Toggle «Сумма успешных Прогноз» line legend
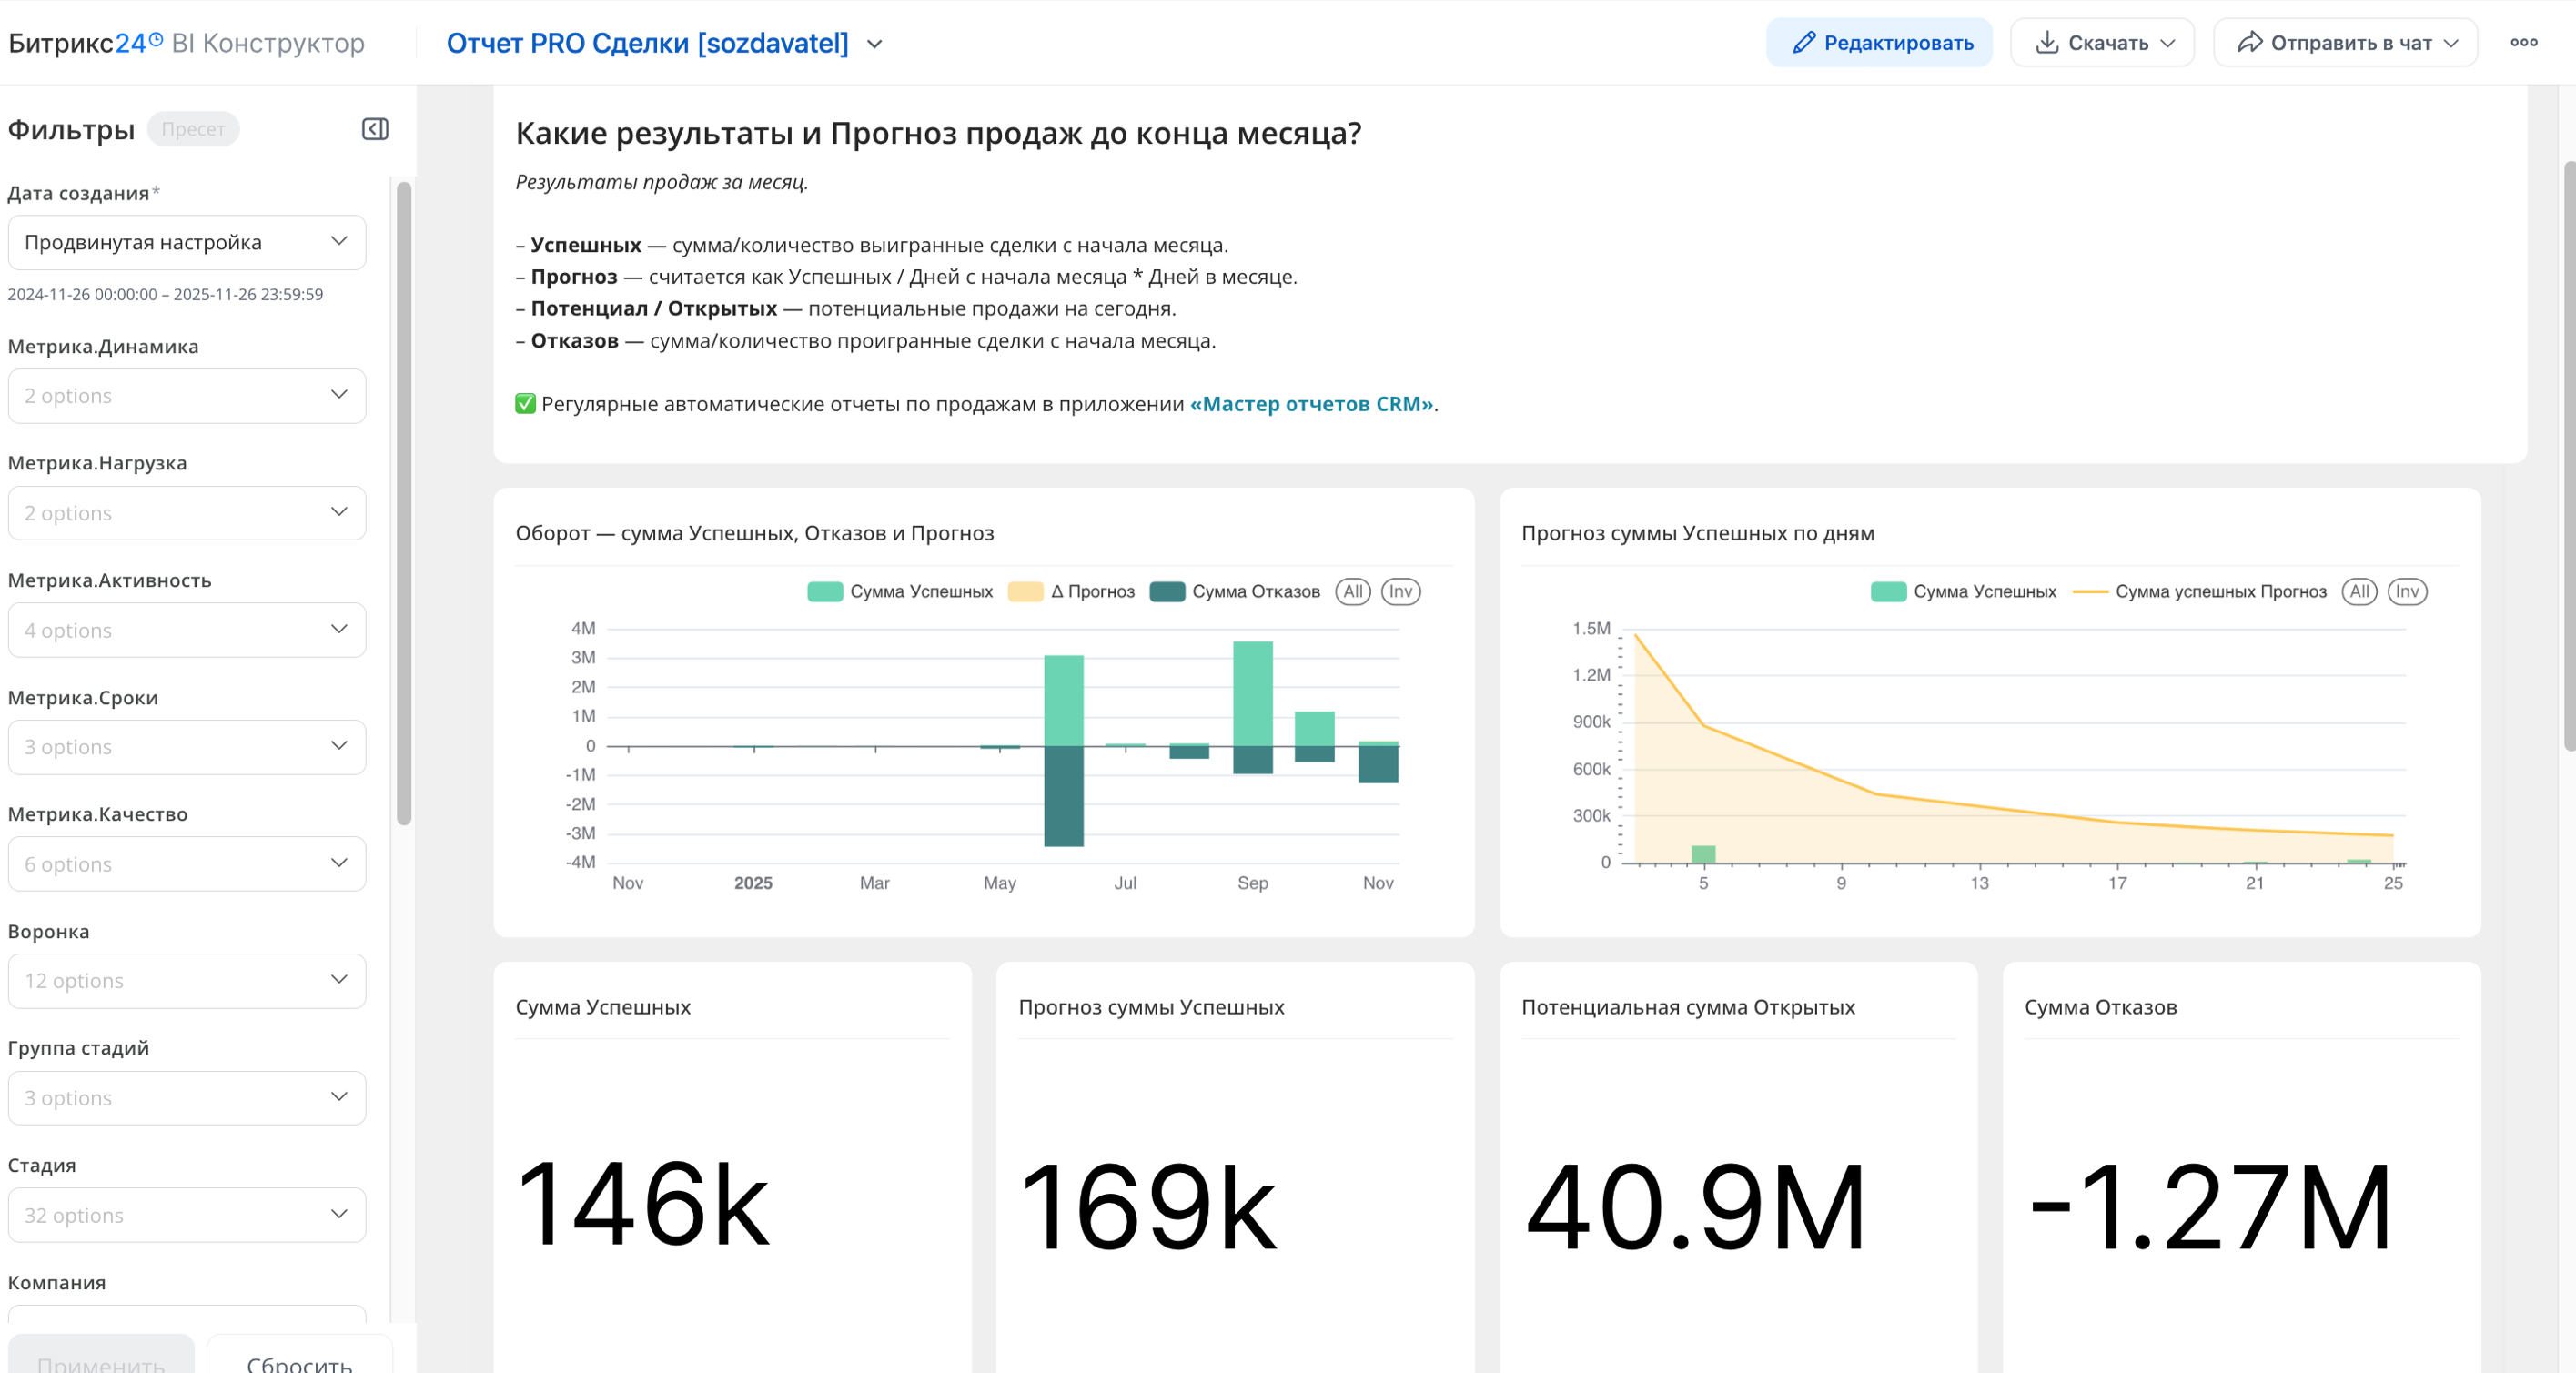Viewport: 2576px width, 1373px height. click(x=2200, y=591)
